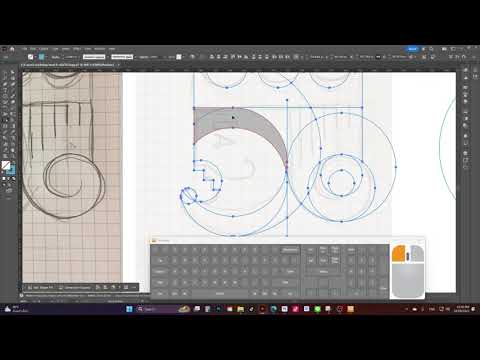Click the Home icon in menu bar
Image resolution: width=480 pixels, height=360 pixels.
(x=12, y=49)
